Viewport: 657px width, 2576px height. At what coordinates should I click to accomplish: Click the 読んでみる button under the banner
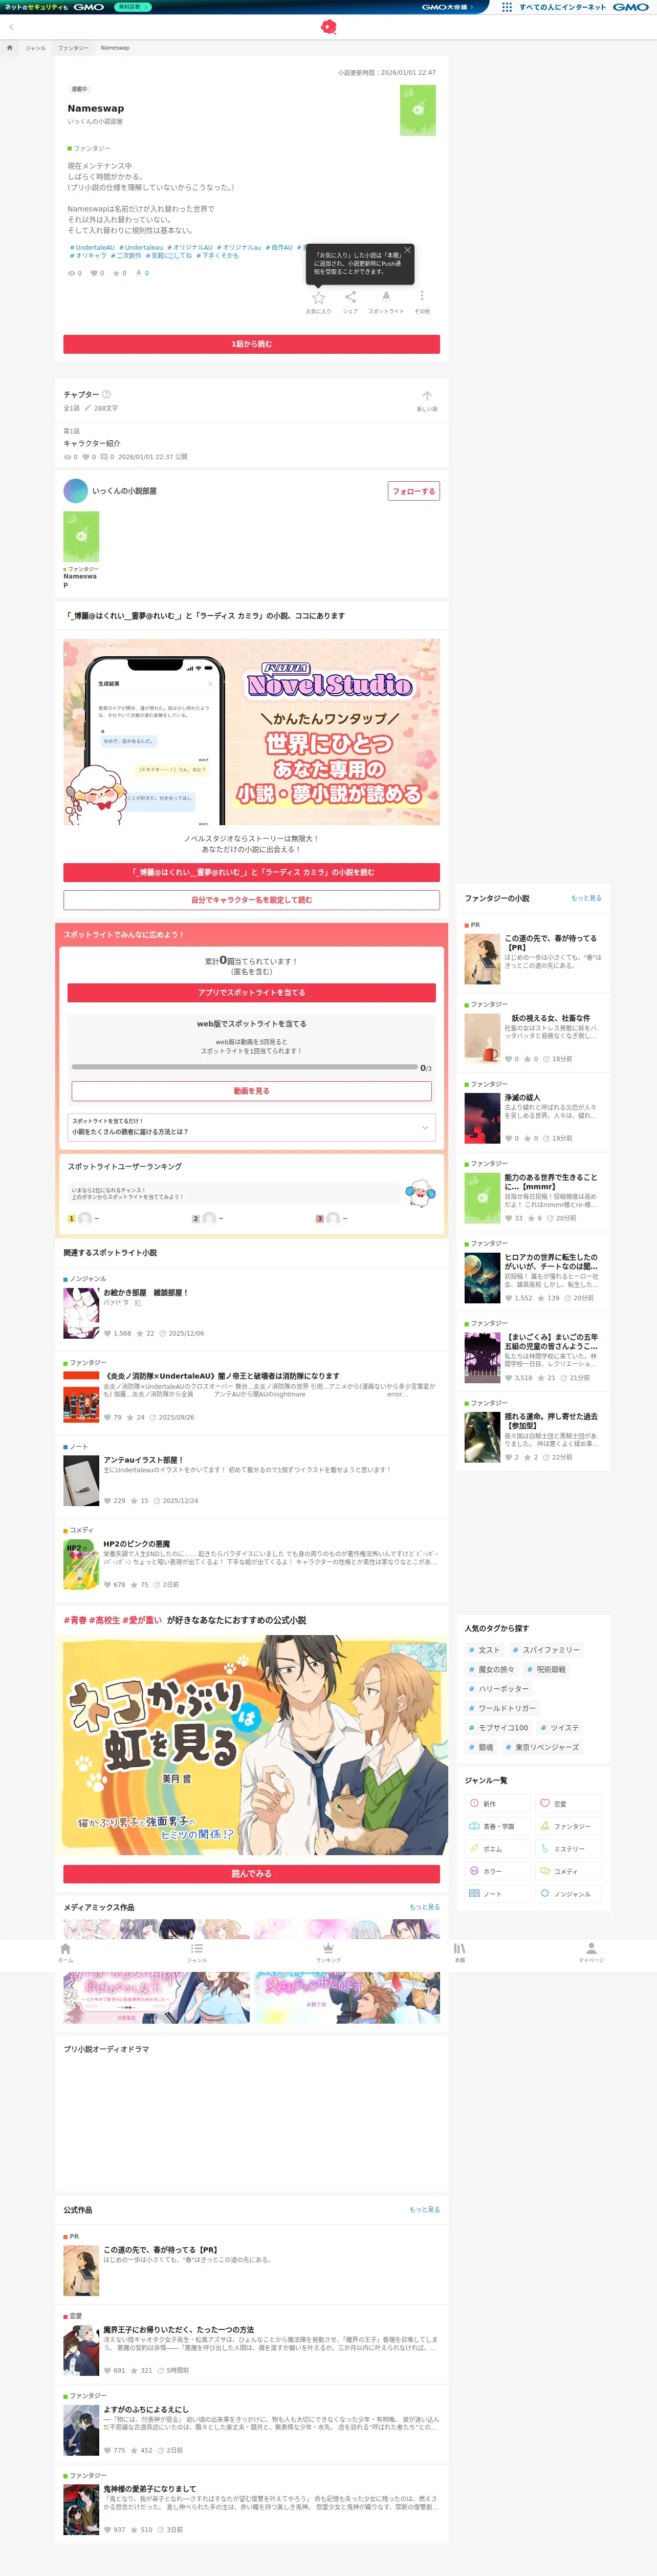tap(251, 1874)
